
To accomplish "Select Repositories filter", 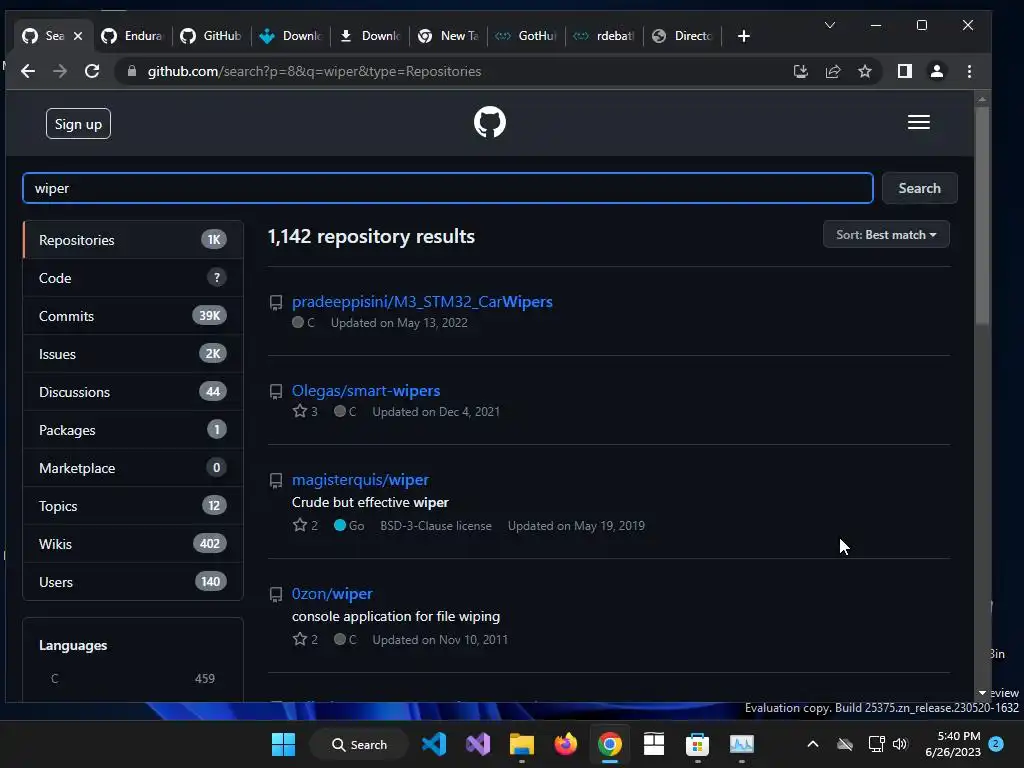I will point(133,240).
